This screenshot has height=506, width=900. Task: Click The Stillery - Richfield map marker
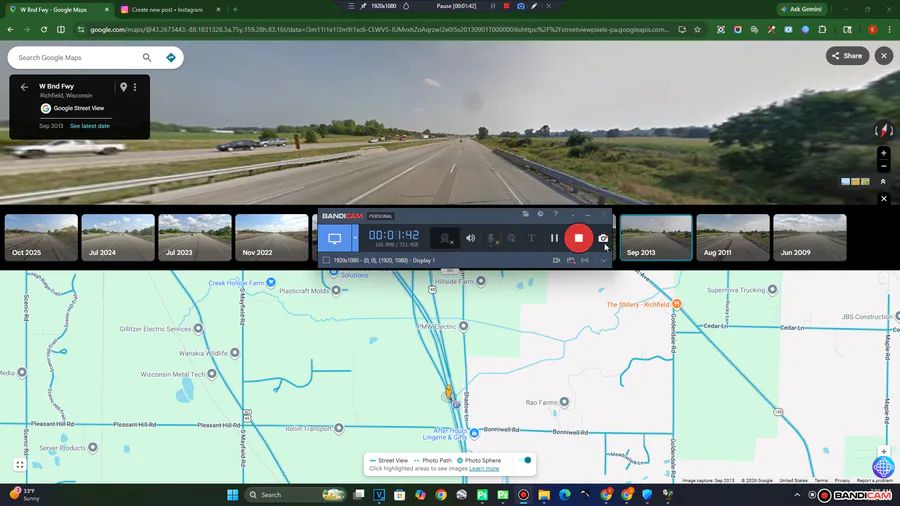(677, 303)
